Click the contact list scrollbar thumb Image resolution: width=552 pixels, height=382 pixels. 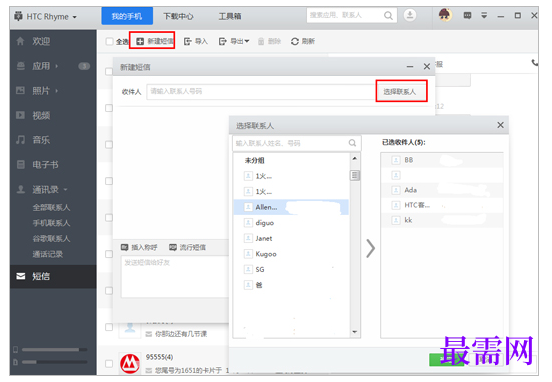point(355,175)
